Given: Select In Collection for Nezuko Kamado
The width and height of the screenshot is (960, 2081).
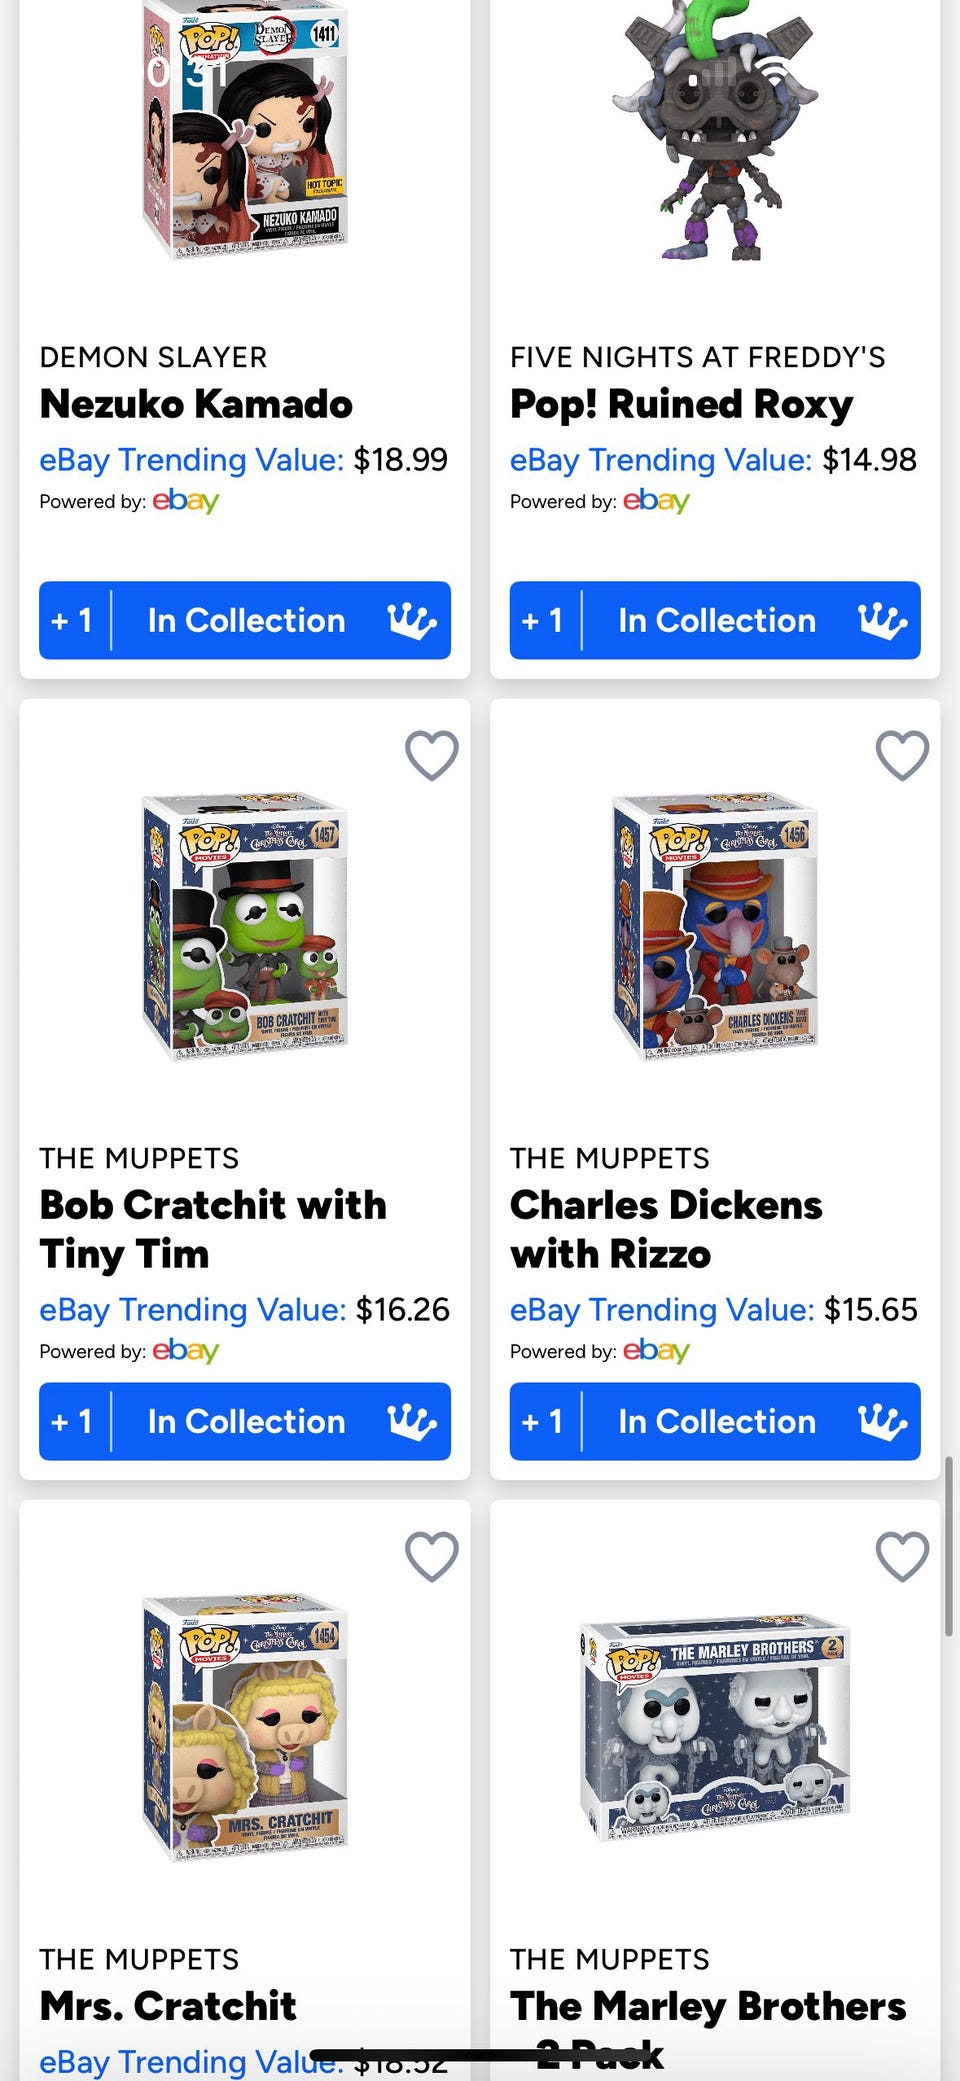Looking at the screenshot, I should click(x=246, y=621).
